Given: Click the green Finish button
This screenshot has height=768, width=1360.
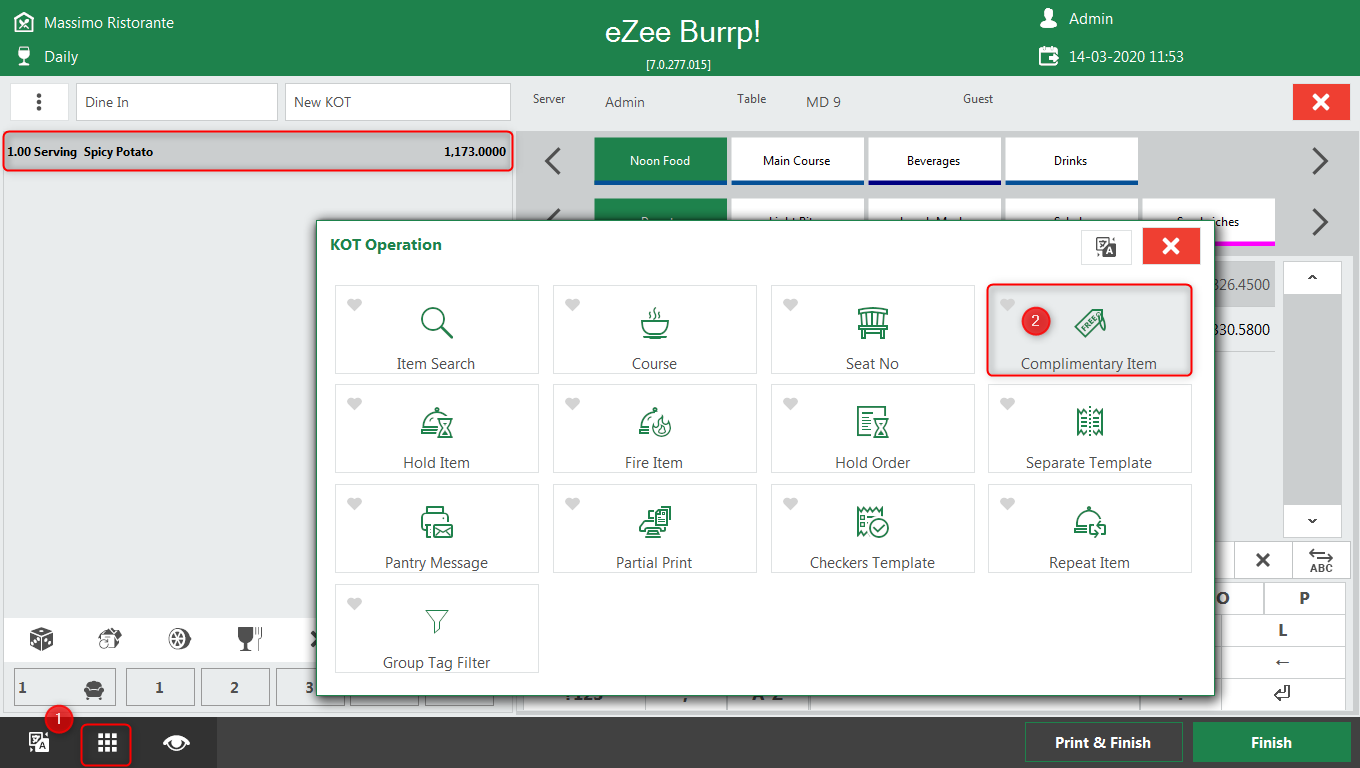Looking at the screenshot, I should (1271, 743).
